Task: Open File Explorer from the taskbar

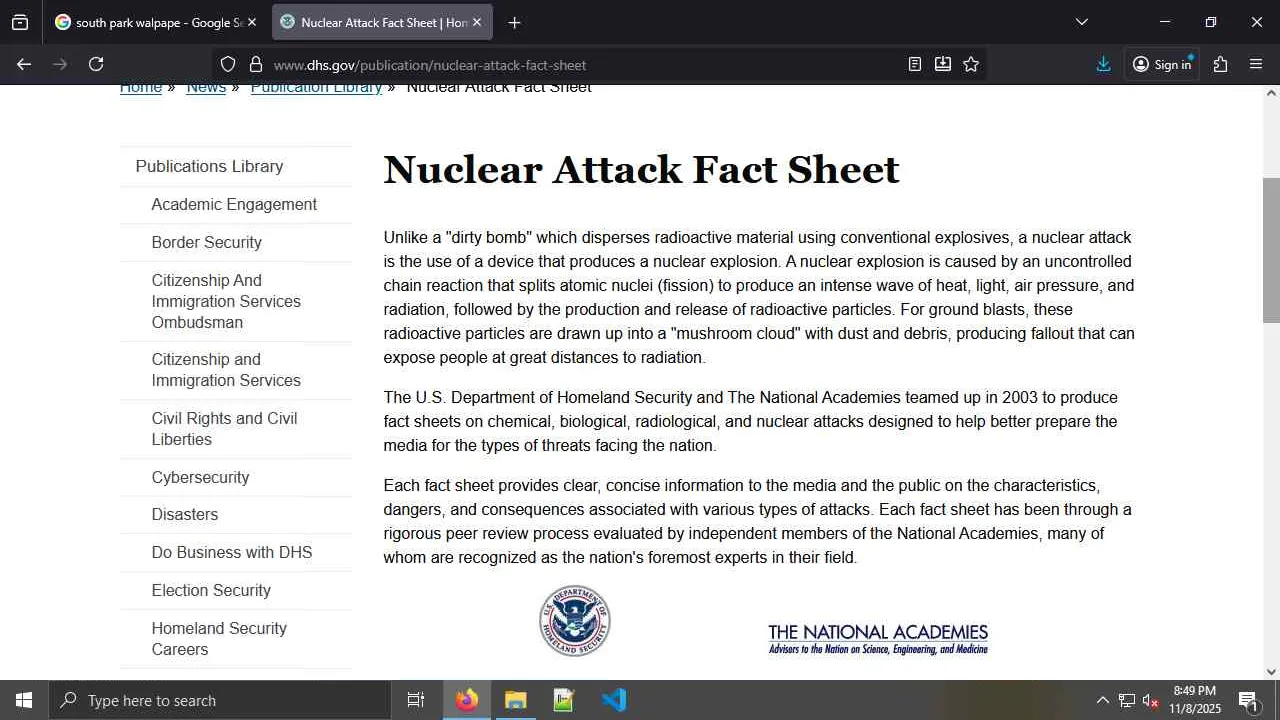Action: (x=516, y=700)
